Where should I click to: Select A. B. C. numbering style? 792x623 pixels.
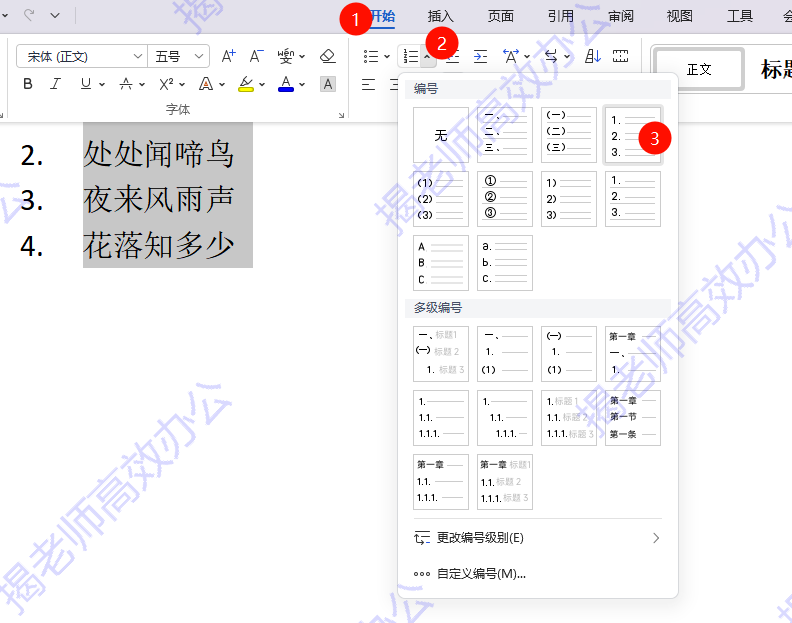point(441,263)
